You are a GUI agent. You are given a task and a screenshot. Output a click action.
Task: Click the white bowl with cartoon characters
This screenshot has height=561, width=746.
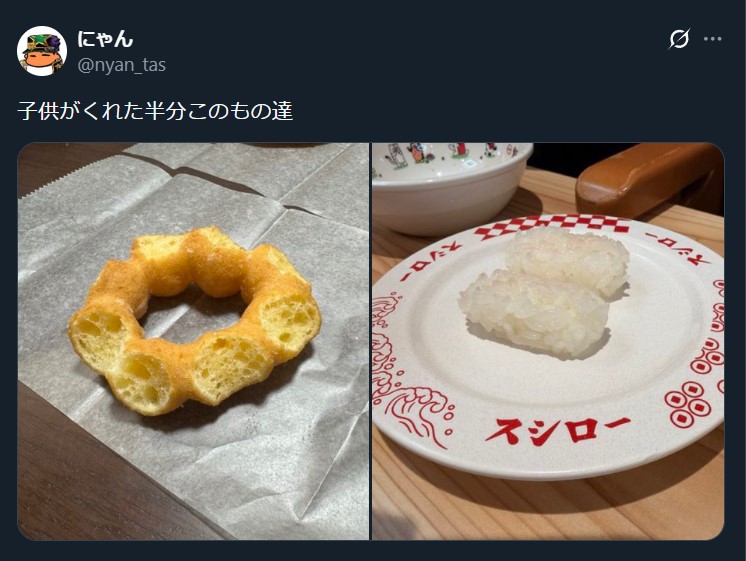tap(452, 188)
